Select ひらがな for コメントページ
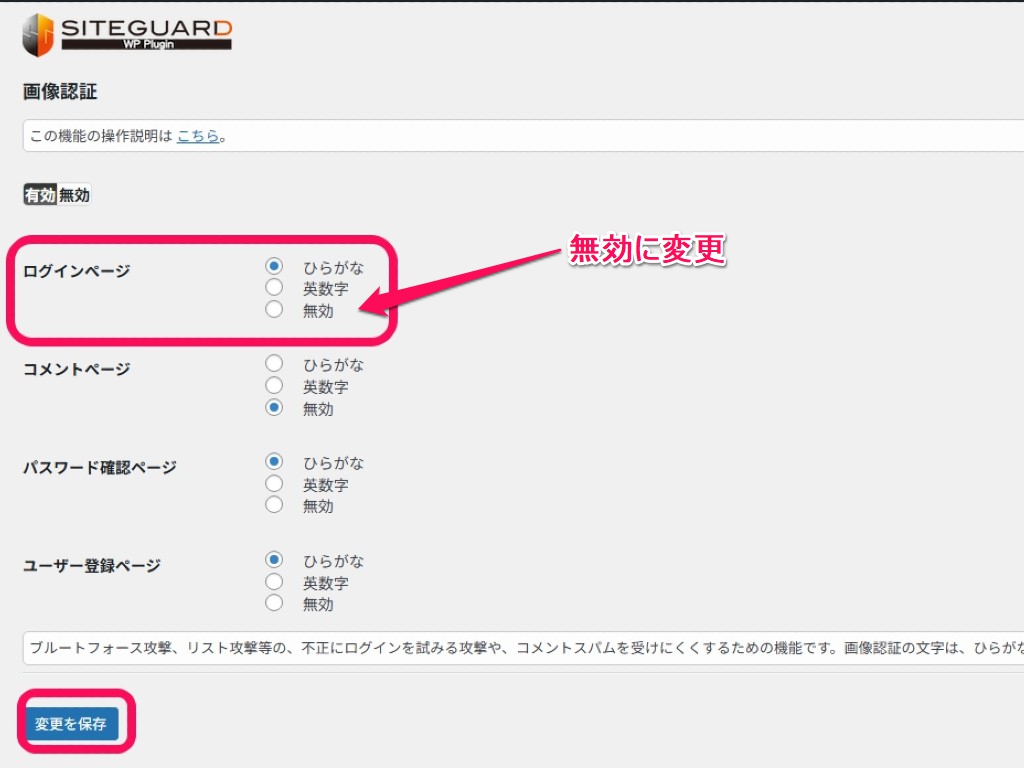1024x768 pixels. click(x=273, y=363)
